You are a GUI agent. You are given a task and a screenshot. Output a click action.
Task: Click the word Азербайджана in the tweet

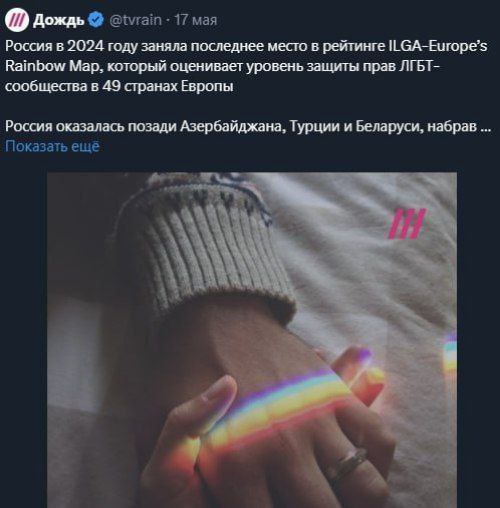233,126
